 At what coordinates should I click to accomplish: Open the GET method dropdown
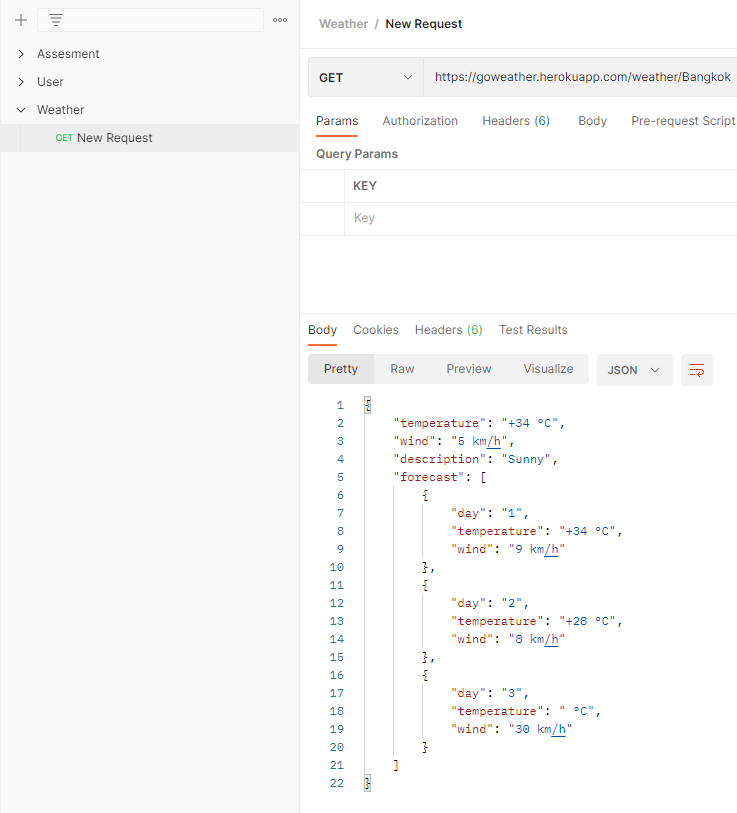point(365,77)
